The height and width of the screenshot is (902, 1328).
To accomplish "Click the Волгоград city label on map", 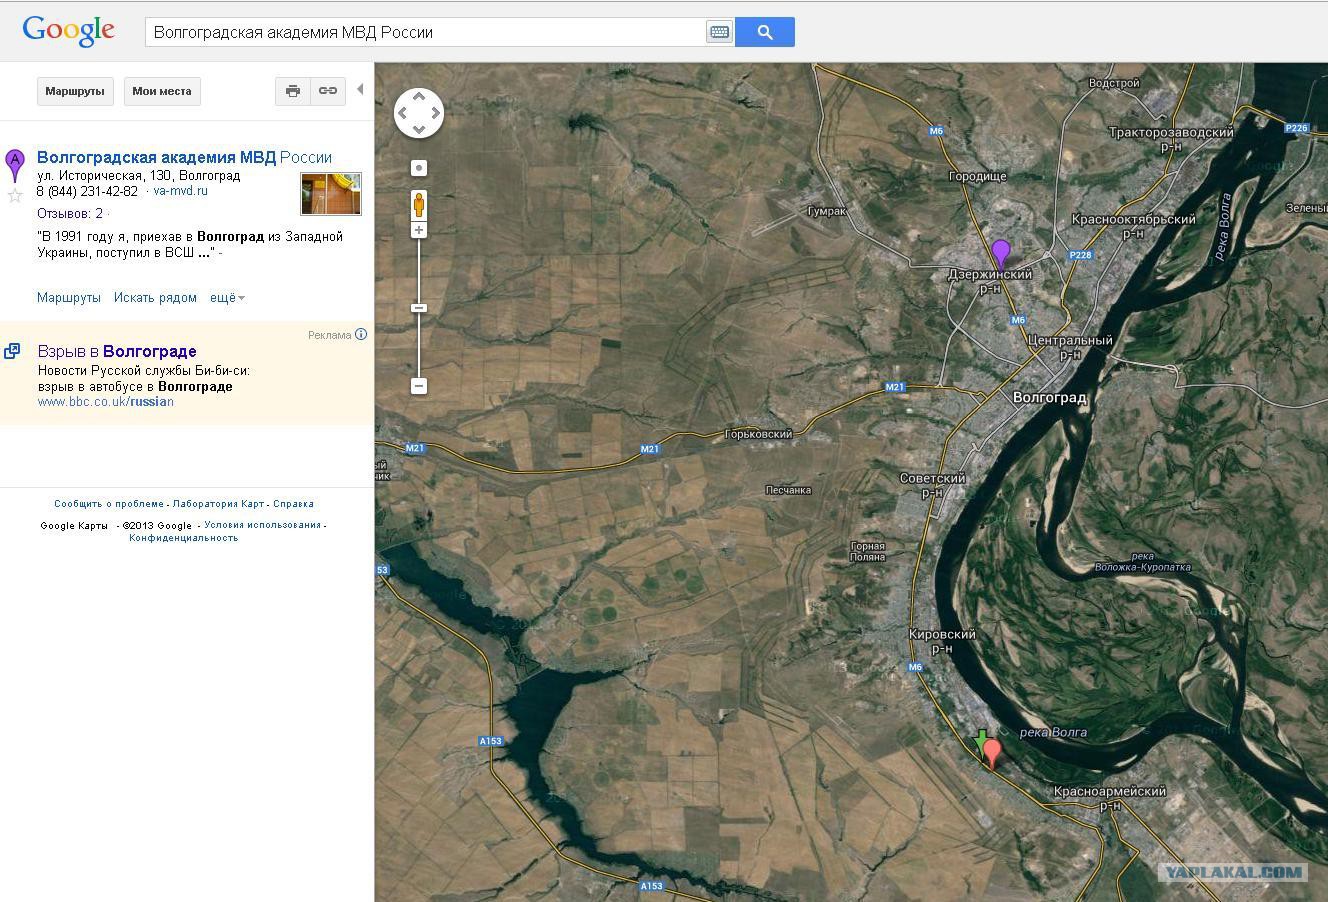I will [1049, 397].
